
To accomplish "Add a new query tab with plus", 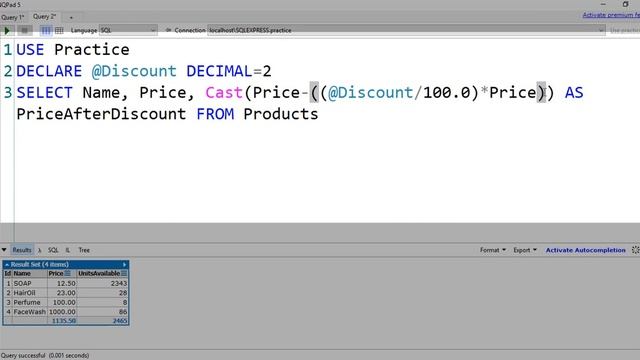I will (71, 18).
